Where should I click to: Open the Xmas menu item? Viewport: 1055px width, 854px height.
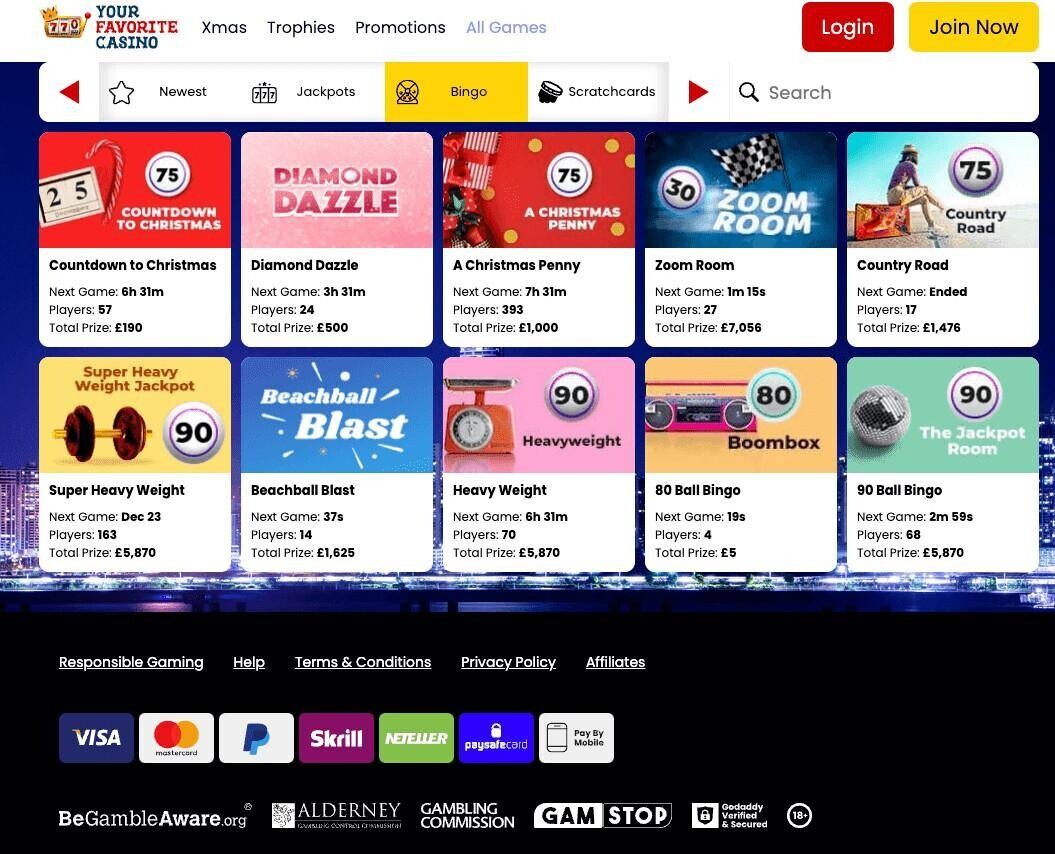pos(224,27)
